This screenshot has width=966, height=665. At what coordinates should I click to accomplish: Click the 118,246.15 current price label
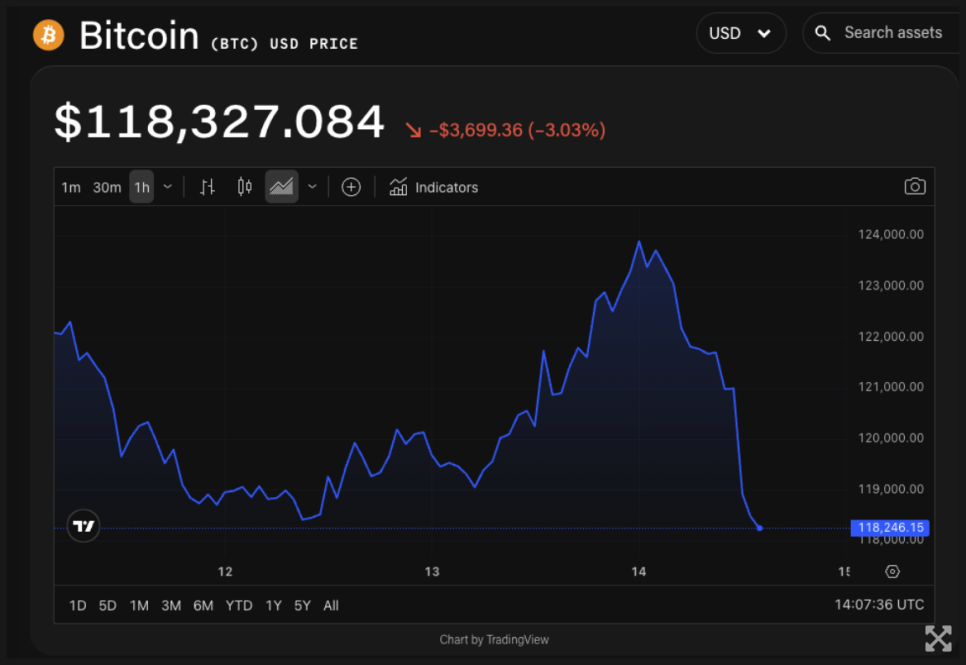pyautogui.click(x=890, y=528)
